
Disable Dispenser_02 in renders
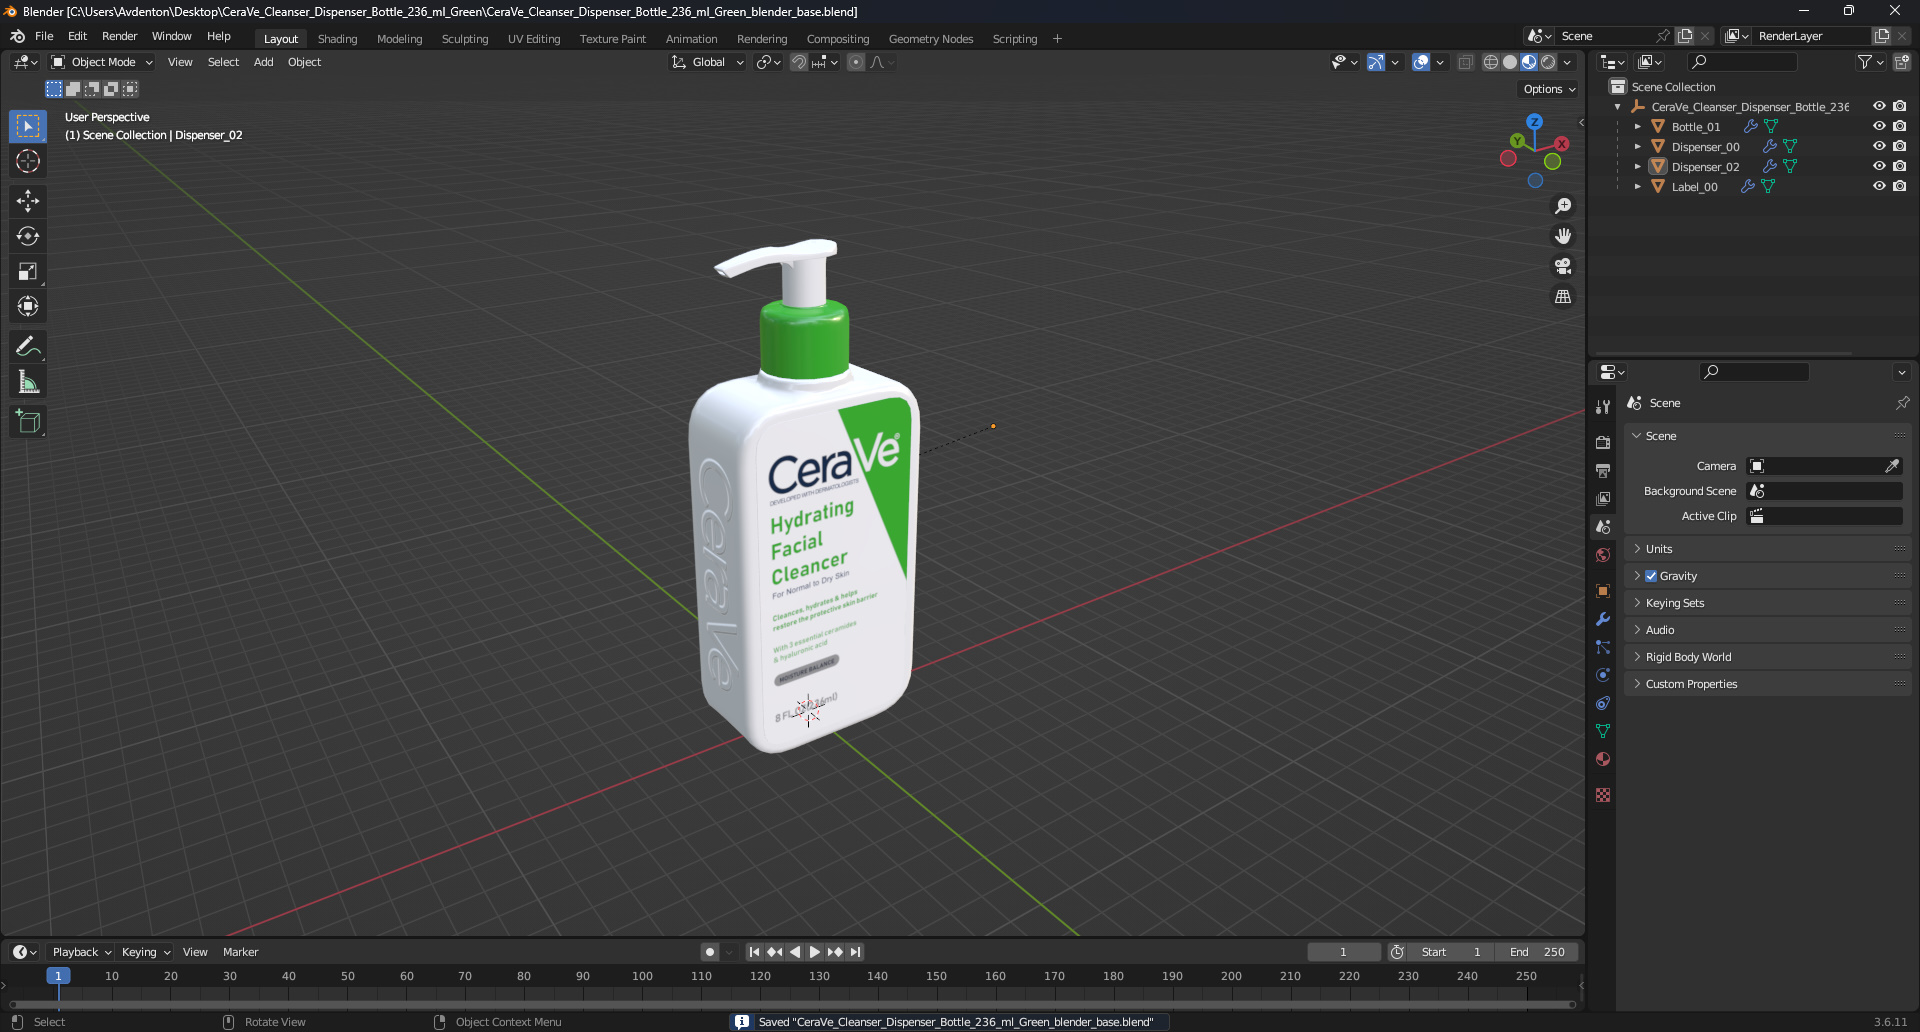[x=1900, y=166]
